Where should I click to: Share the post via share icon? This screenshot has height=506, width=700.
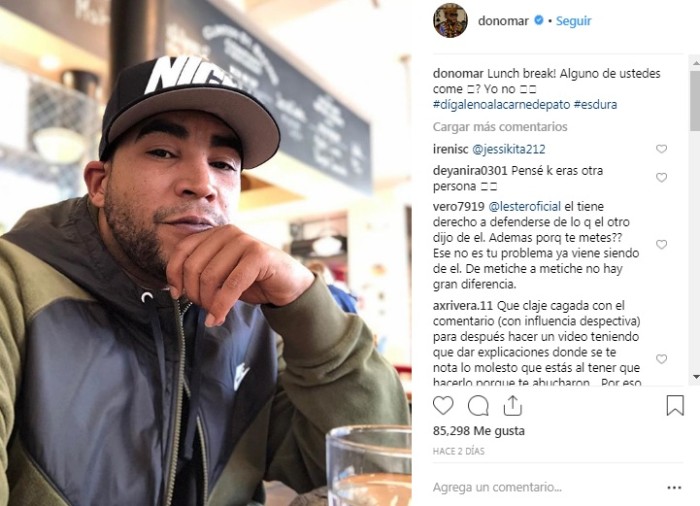(x=512, y=405)
